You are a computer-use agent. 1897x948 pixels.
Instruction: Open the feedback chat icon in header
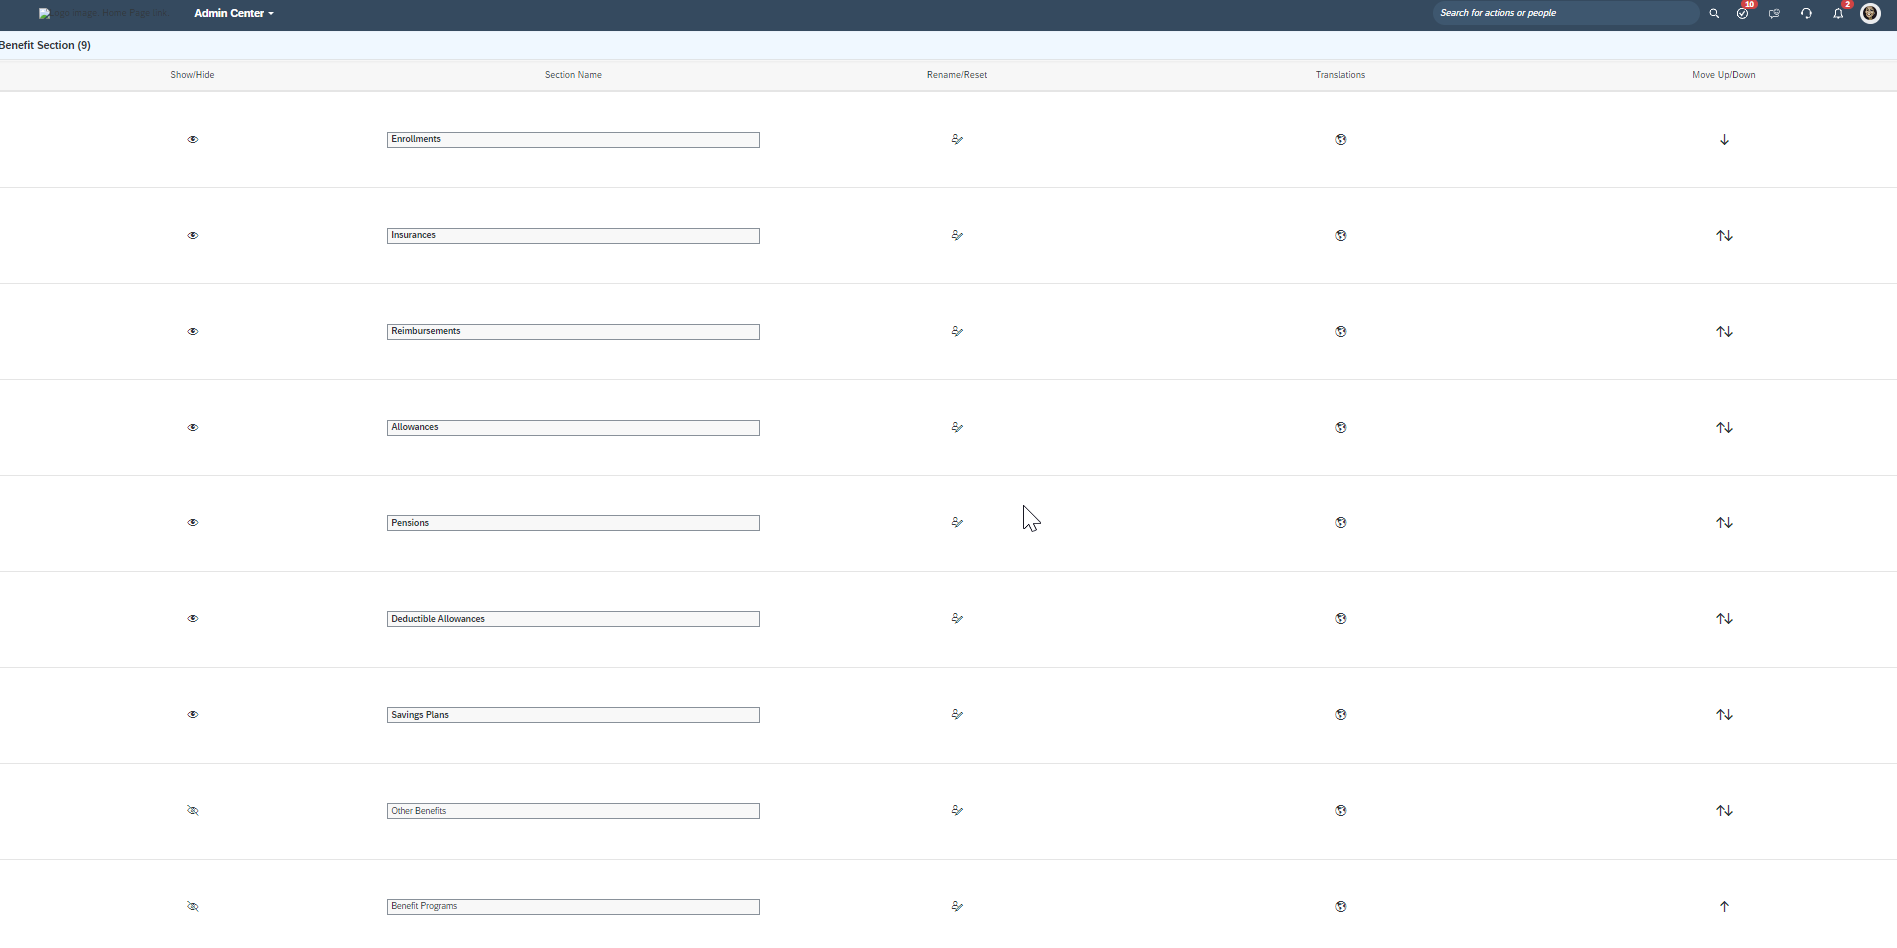coord(1774,13)
